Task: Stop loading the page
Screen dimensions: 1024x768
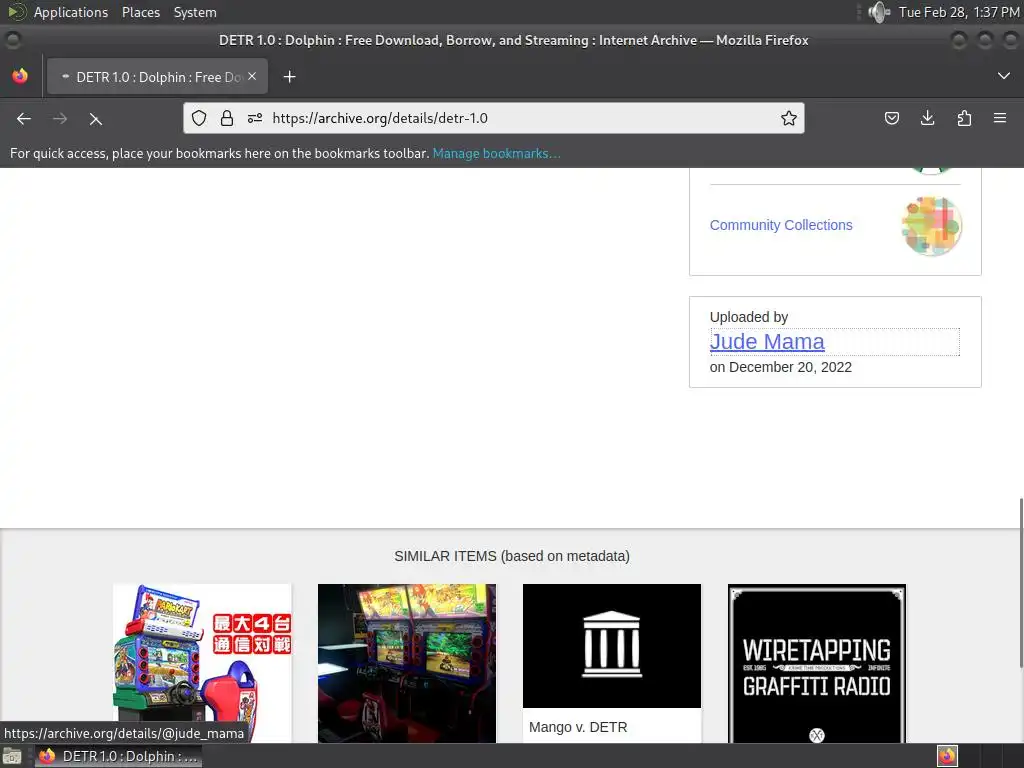Action: (x=95, y=119)
